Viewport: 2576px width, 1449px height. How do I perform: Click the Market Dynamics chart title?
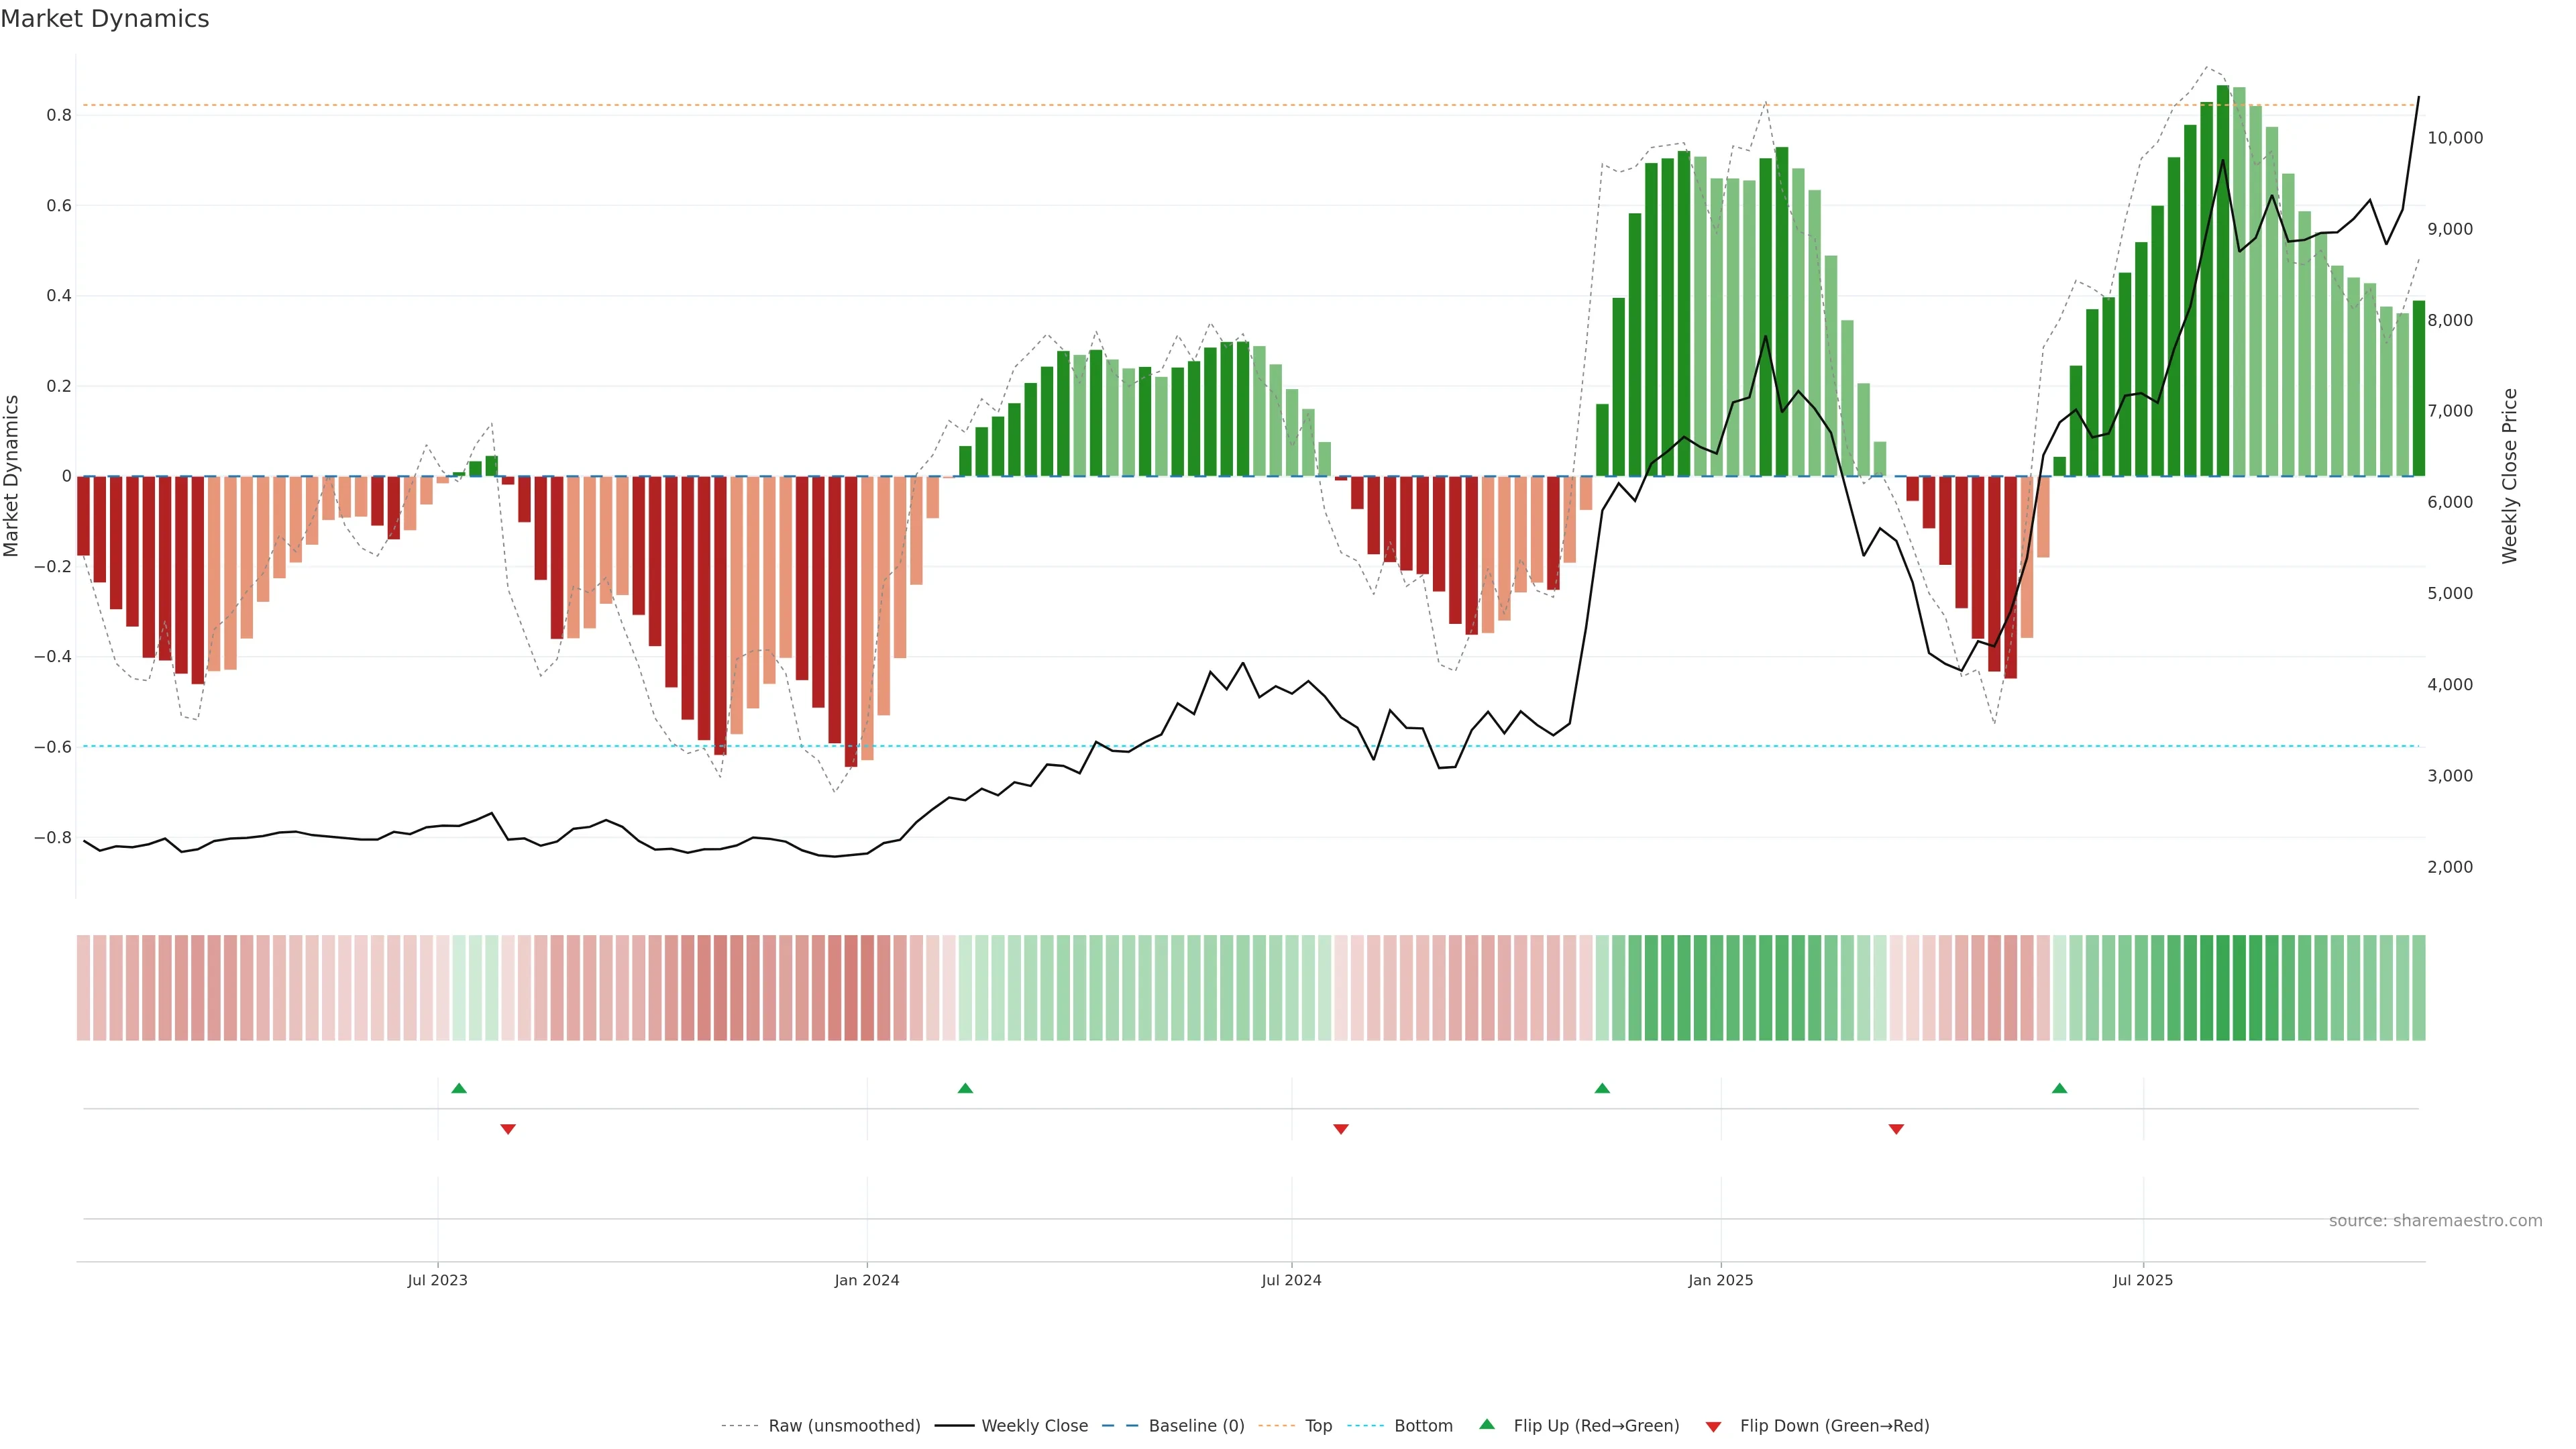coord(105,19)
